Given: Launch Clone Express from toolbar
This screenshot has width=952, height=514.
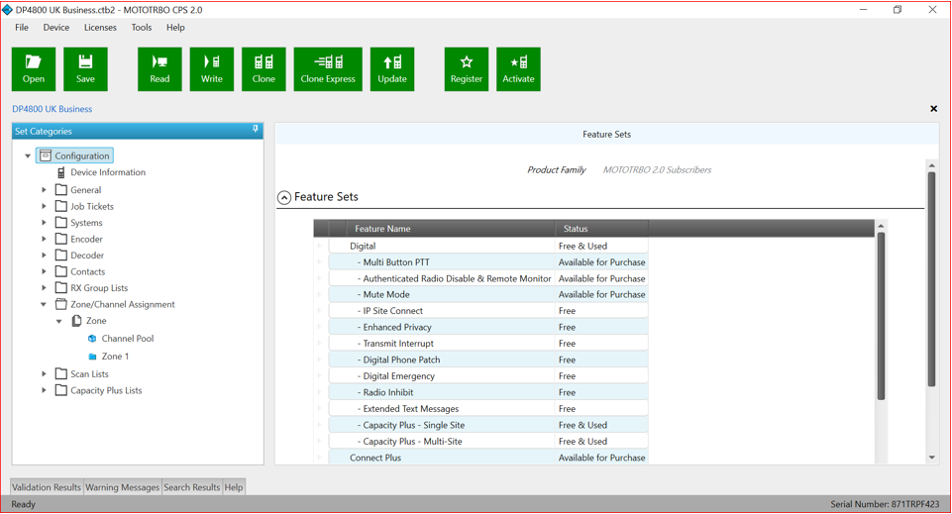Looking at the screenshot, I should [328, 69].
